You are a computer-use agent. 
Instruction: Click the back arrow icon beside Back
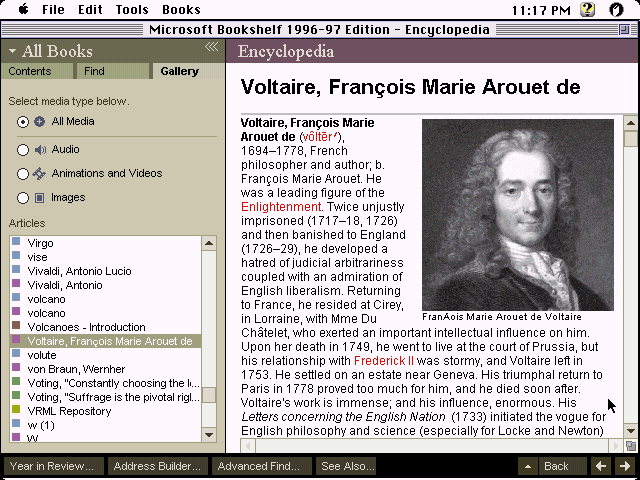click(528, 466)
